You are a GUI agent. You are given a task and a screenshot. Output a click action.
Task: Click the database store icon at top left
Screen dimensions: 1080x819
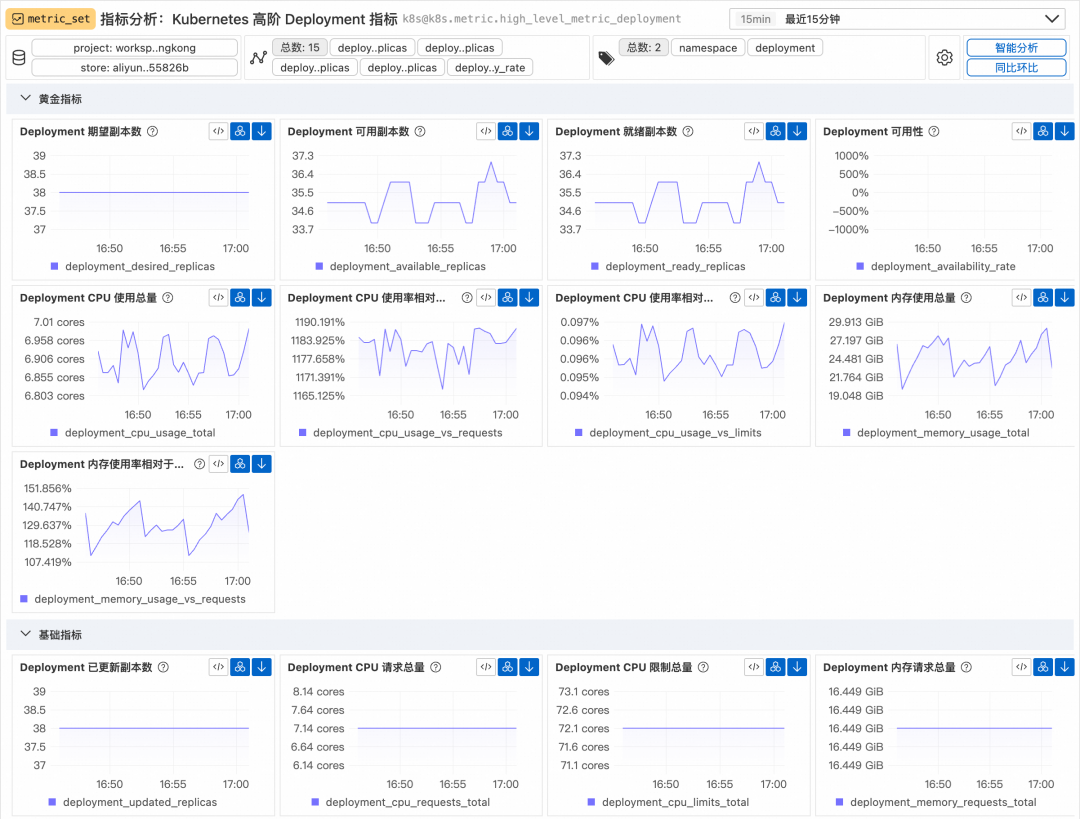click(x=19, y=58)
